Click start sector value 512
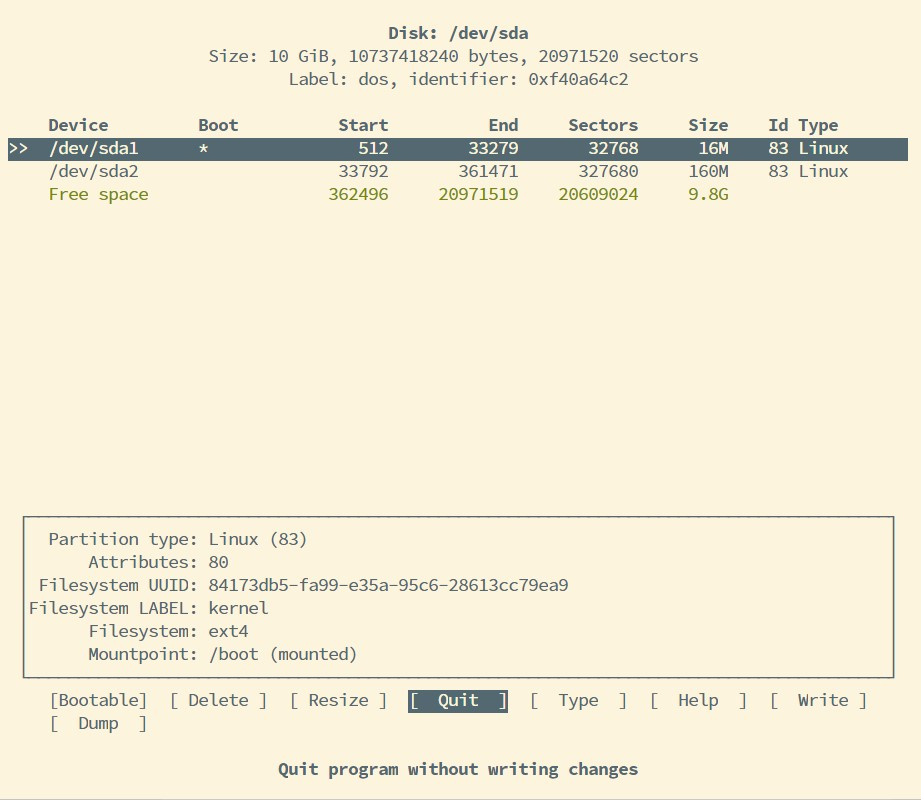Screen dimensions: 921x800 click(374, 149)
